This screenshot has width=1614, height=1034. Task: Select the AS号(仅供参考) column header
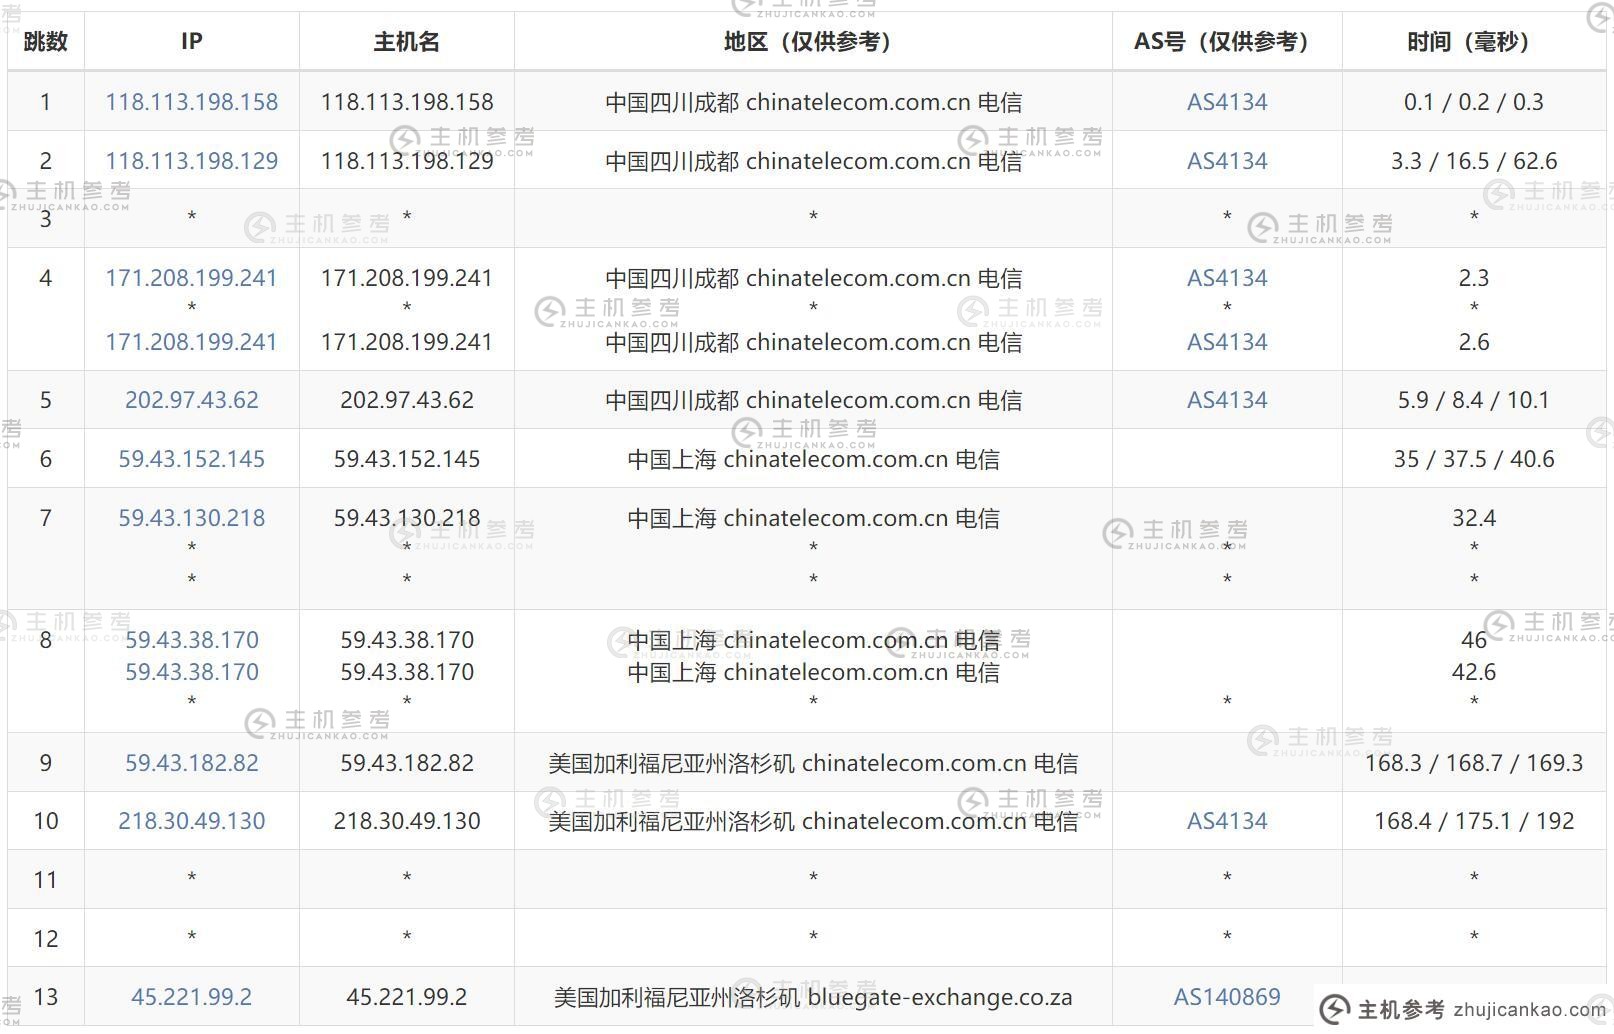[1227, 41]
